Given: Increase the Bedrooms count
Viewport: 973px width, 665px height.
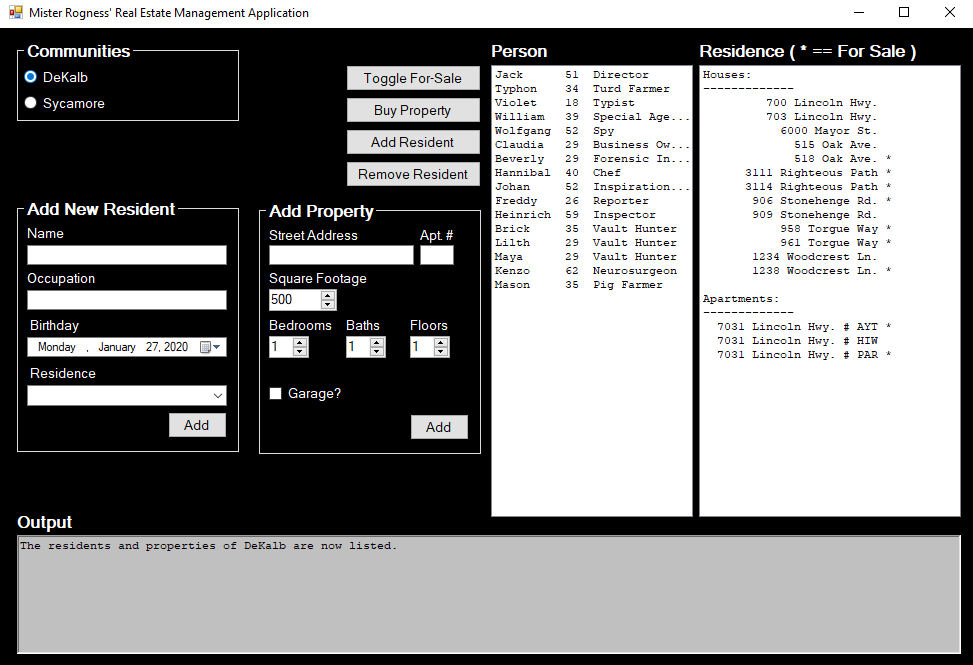Looking at the screenshot, I should (300, 342).
